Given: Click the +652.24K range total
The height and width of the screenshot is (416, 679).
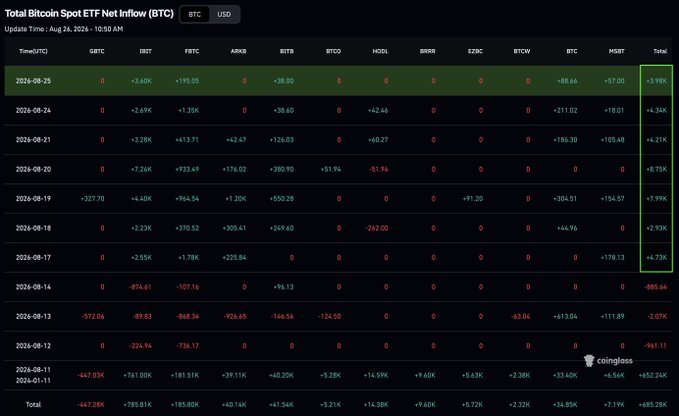Looking at the screenshot, I should (653, 375).
